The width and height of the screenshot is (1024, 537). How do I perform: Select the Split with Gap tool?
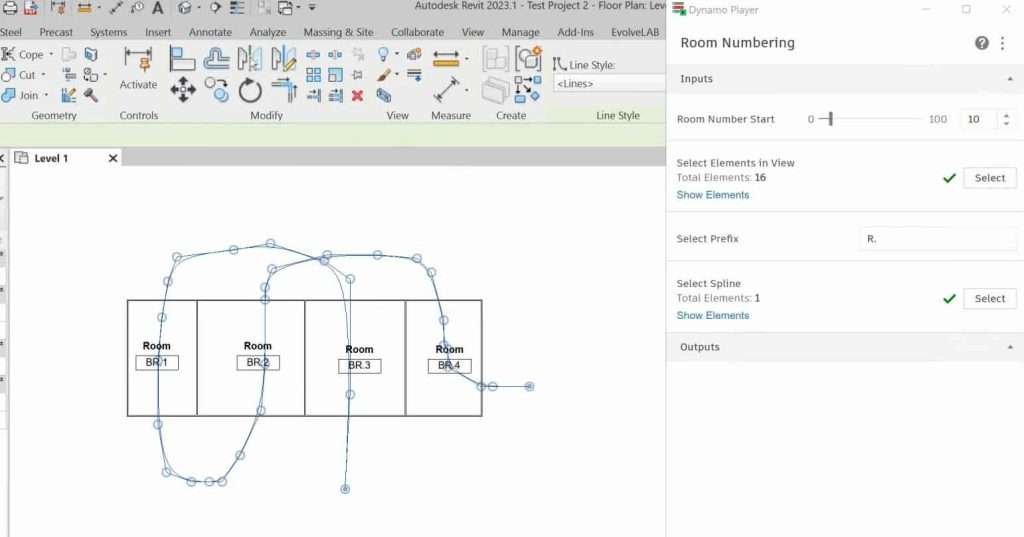pyautogui.click(x=335, y=55)
